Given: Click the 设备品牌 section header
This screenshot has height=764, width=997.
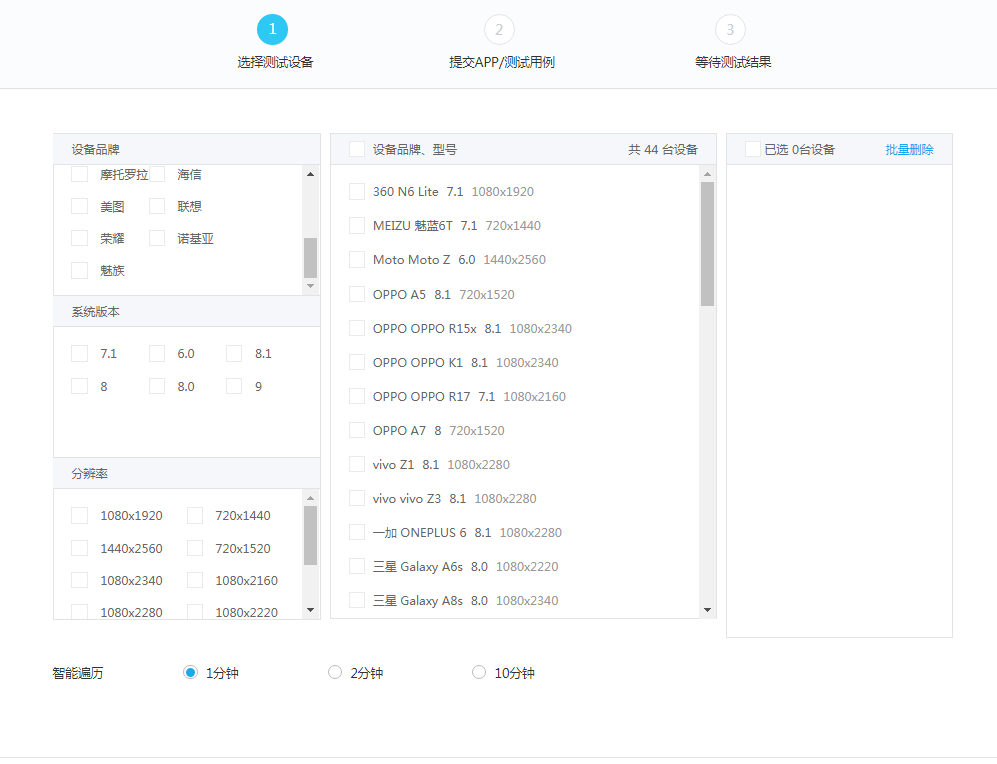Looking at the screenshot, I should [187, 149].
